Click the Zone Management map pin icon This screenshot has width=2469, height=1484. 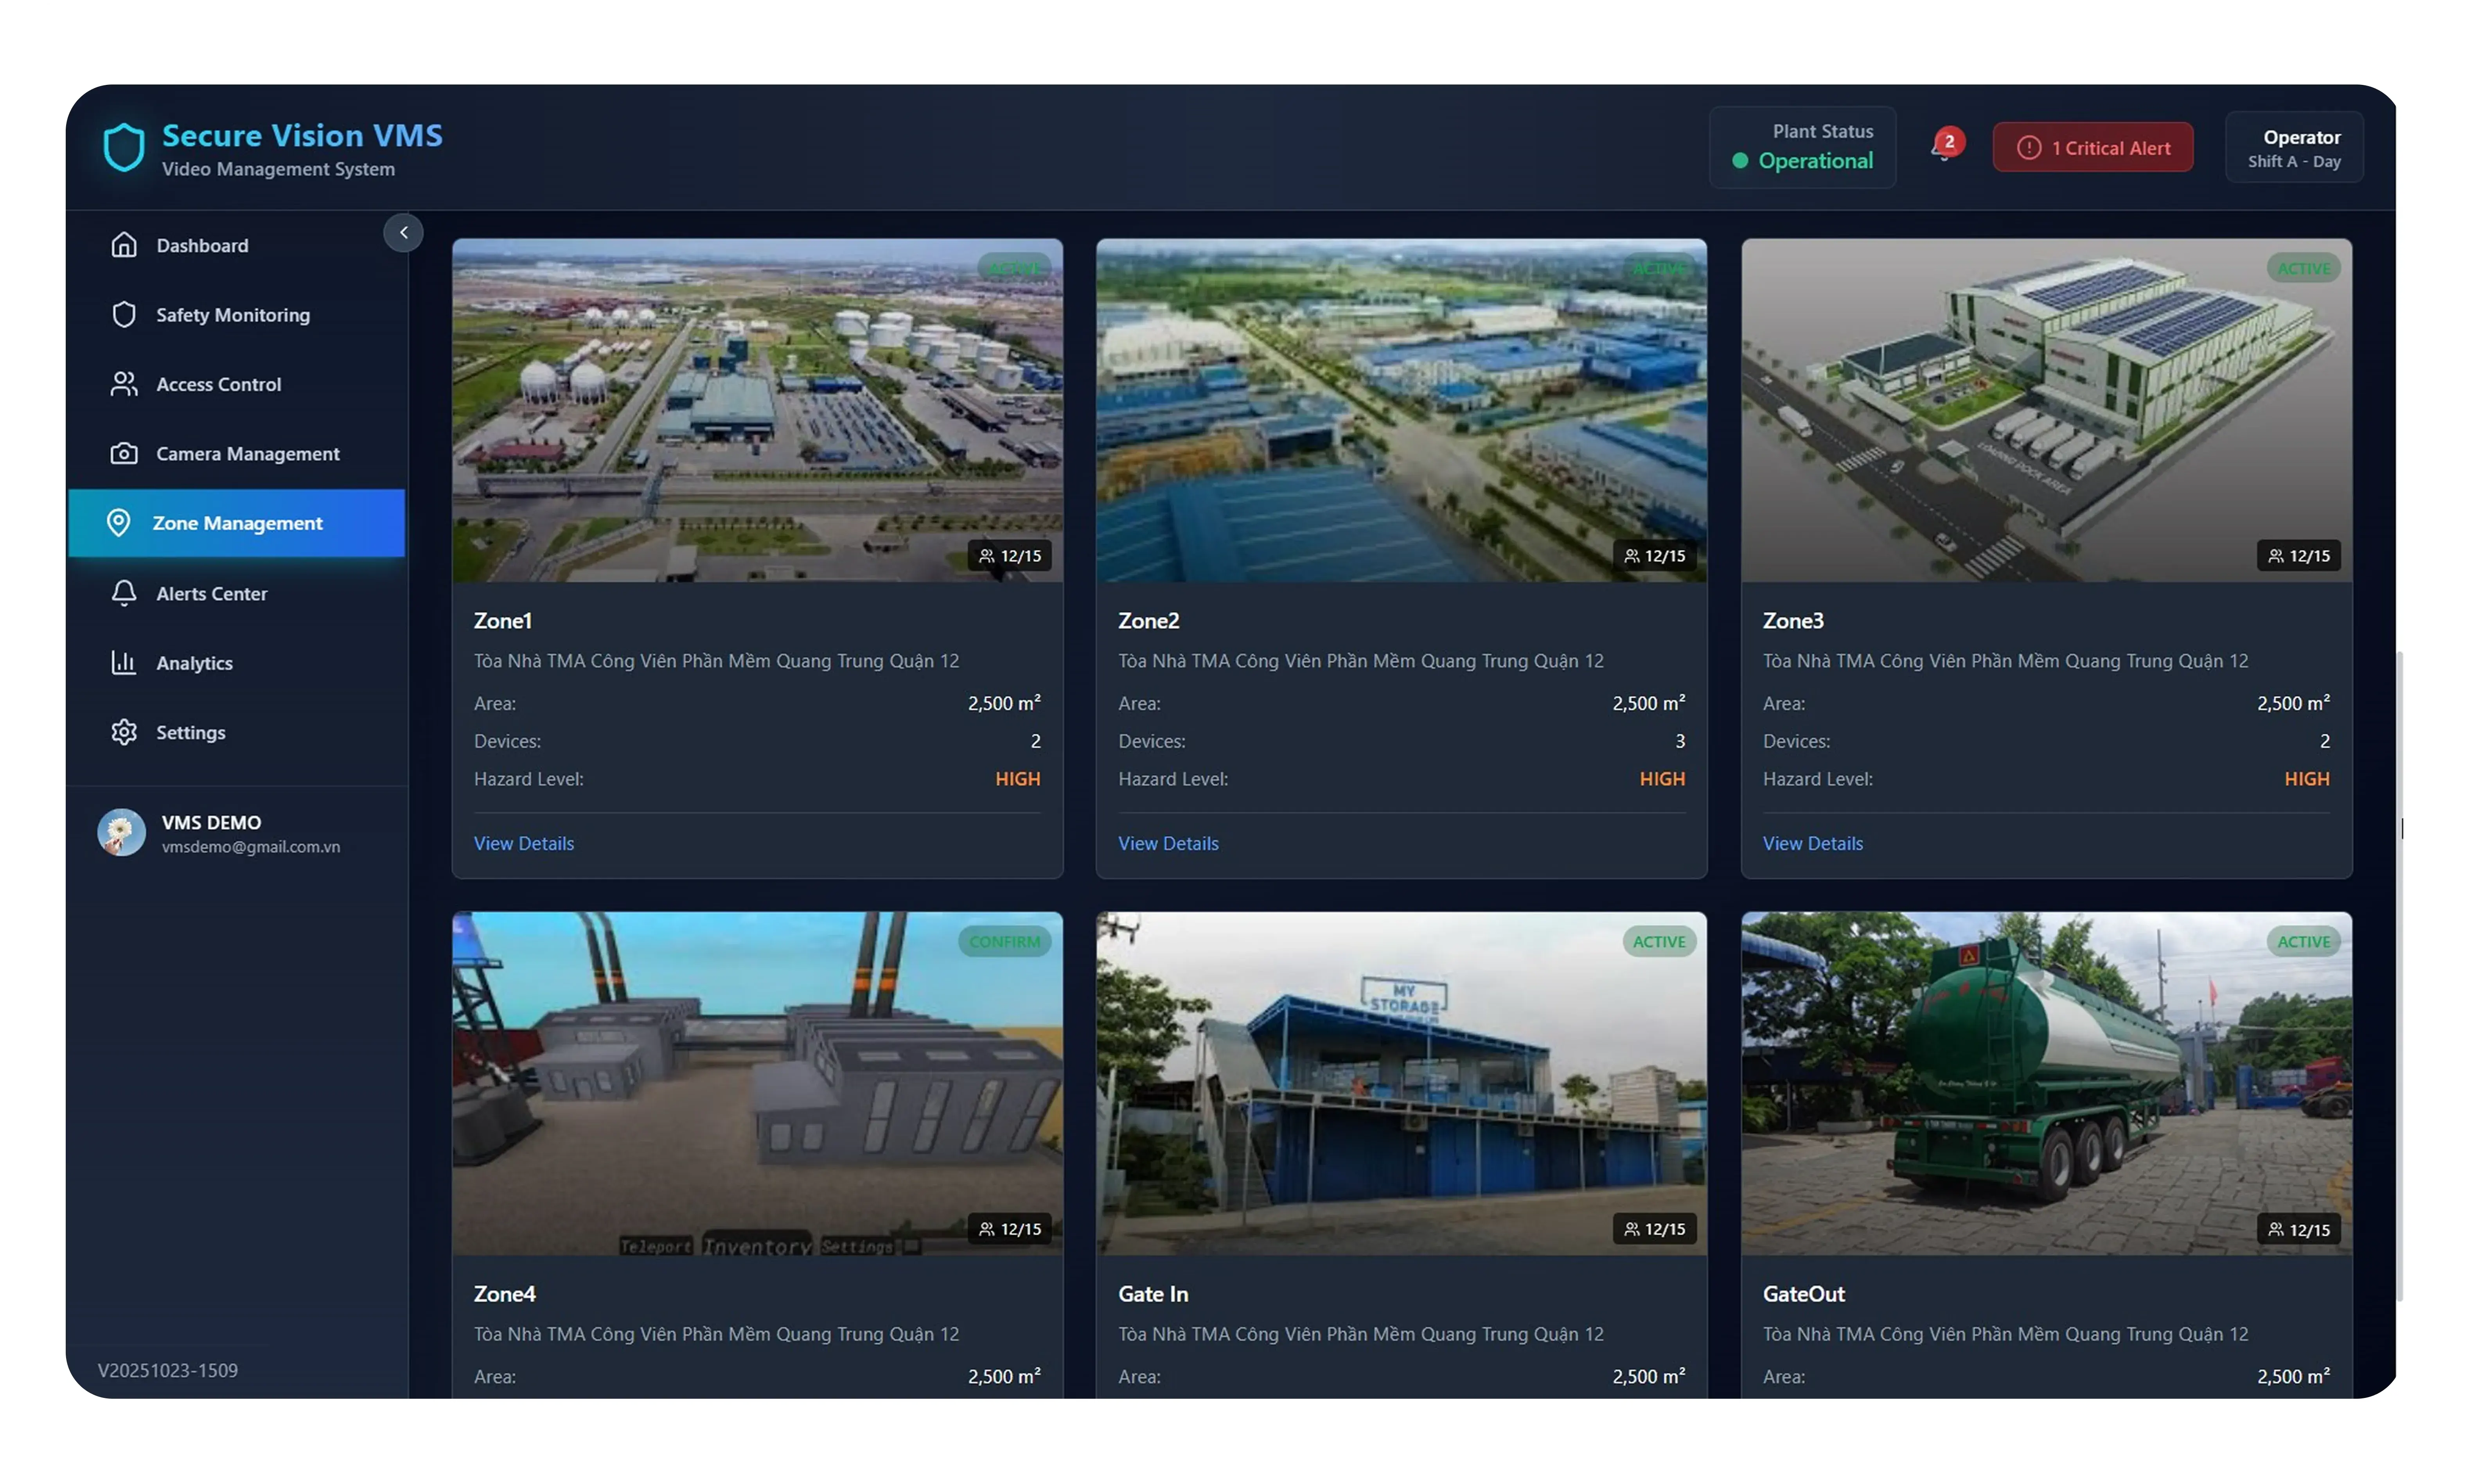pos(118,523)
